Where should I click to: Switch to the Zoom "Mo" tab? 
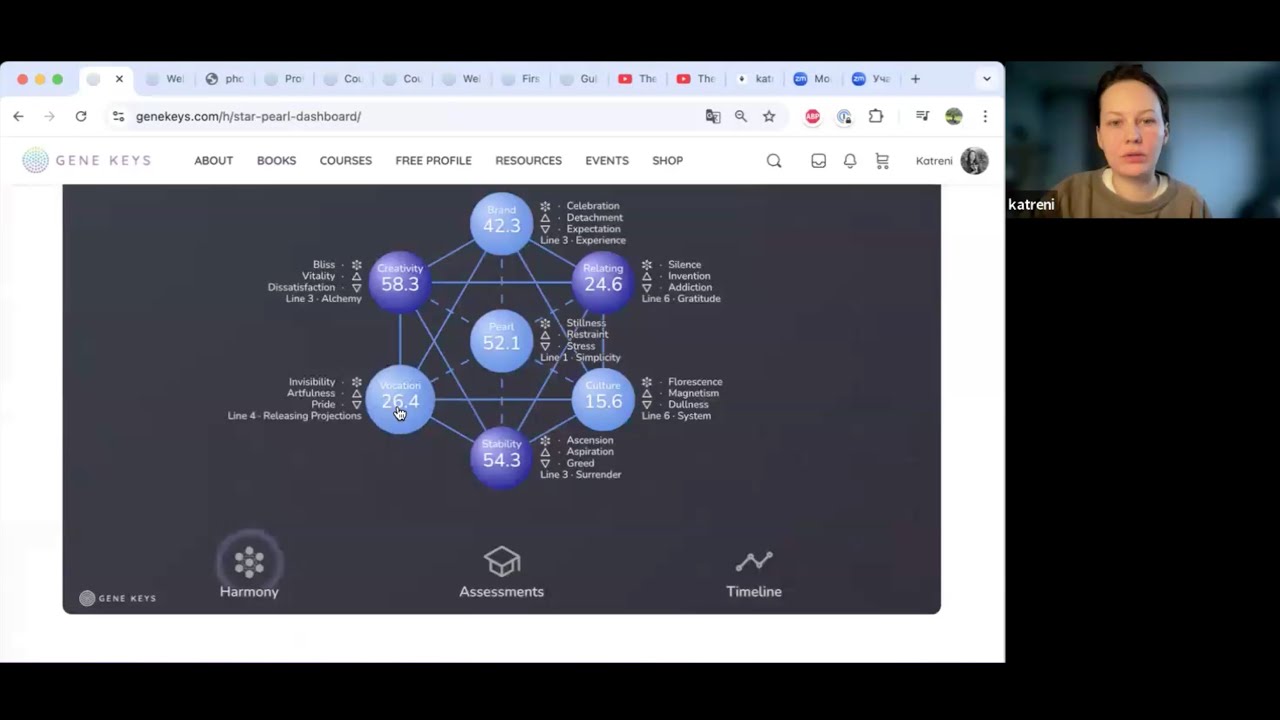pyautogui.click(x=812, y=79)
